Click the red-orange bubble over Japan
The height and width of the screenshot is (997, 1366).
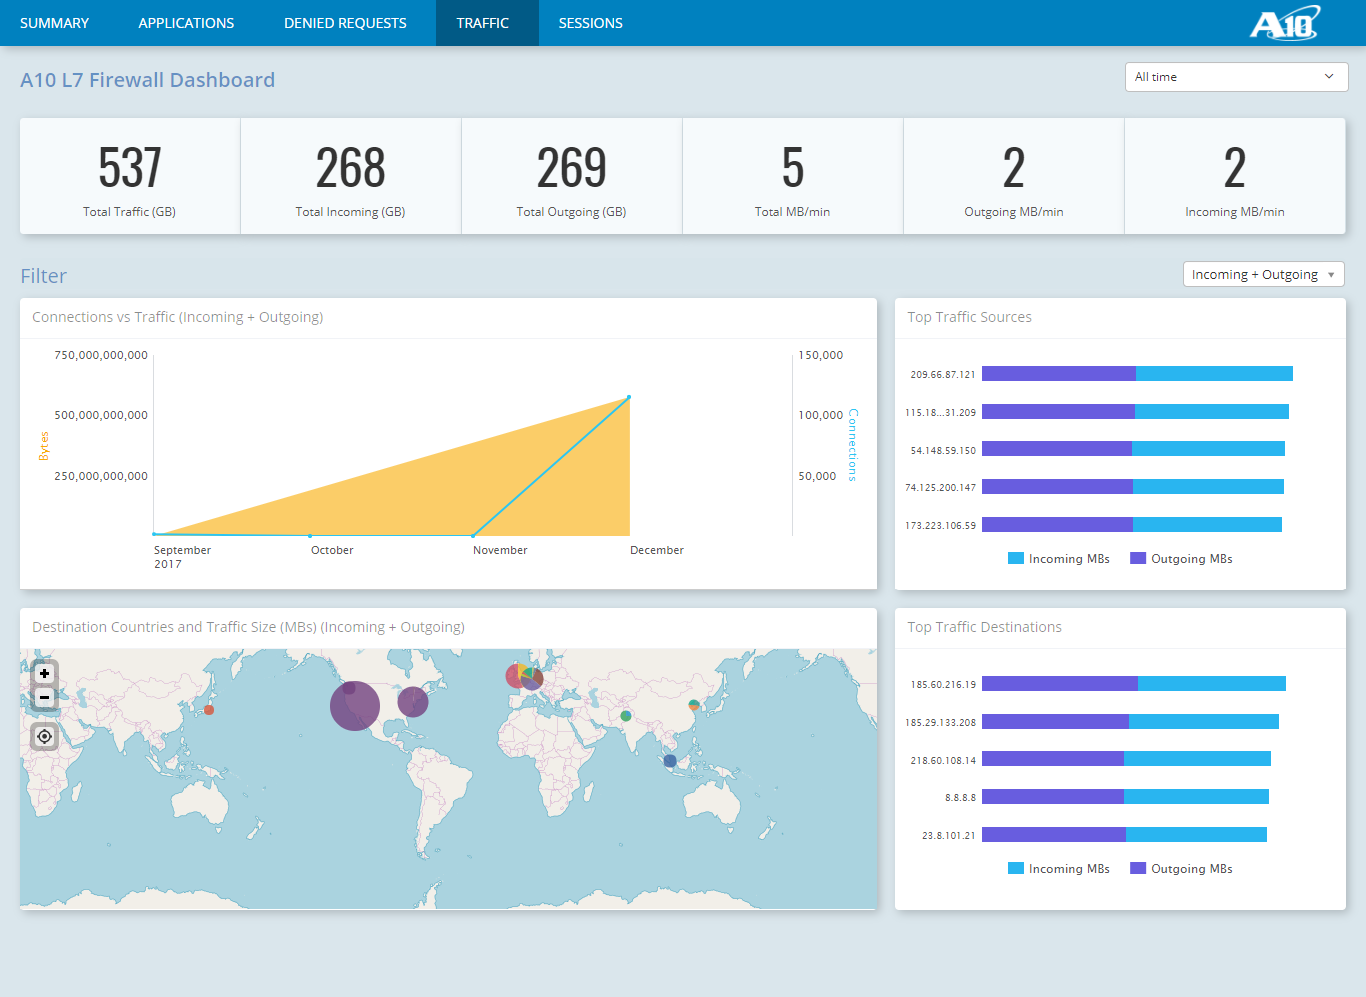[x=209, y=710]
